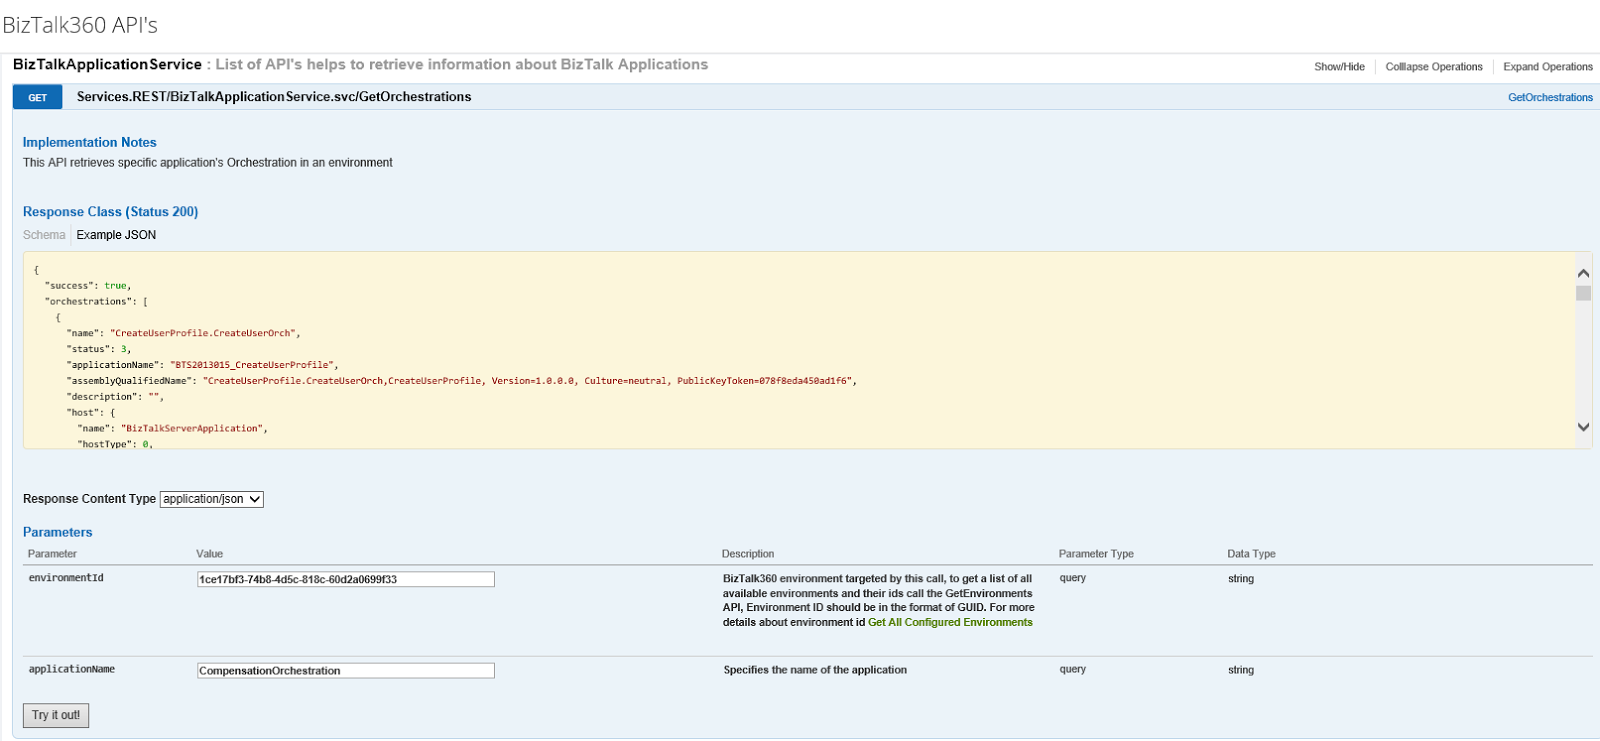Click the 'Data Type' column header
This screenshot has width=1600, height=741.
tap(1251, 554)
